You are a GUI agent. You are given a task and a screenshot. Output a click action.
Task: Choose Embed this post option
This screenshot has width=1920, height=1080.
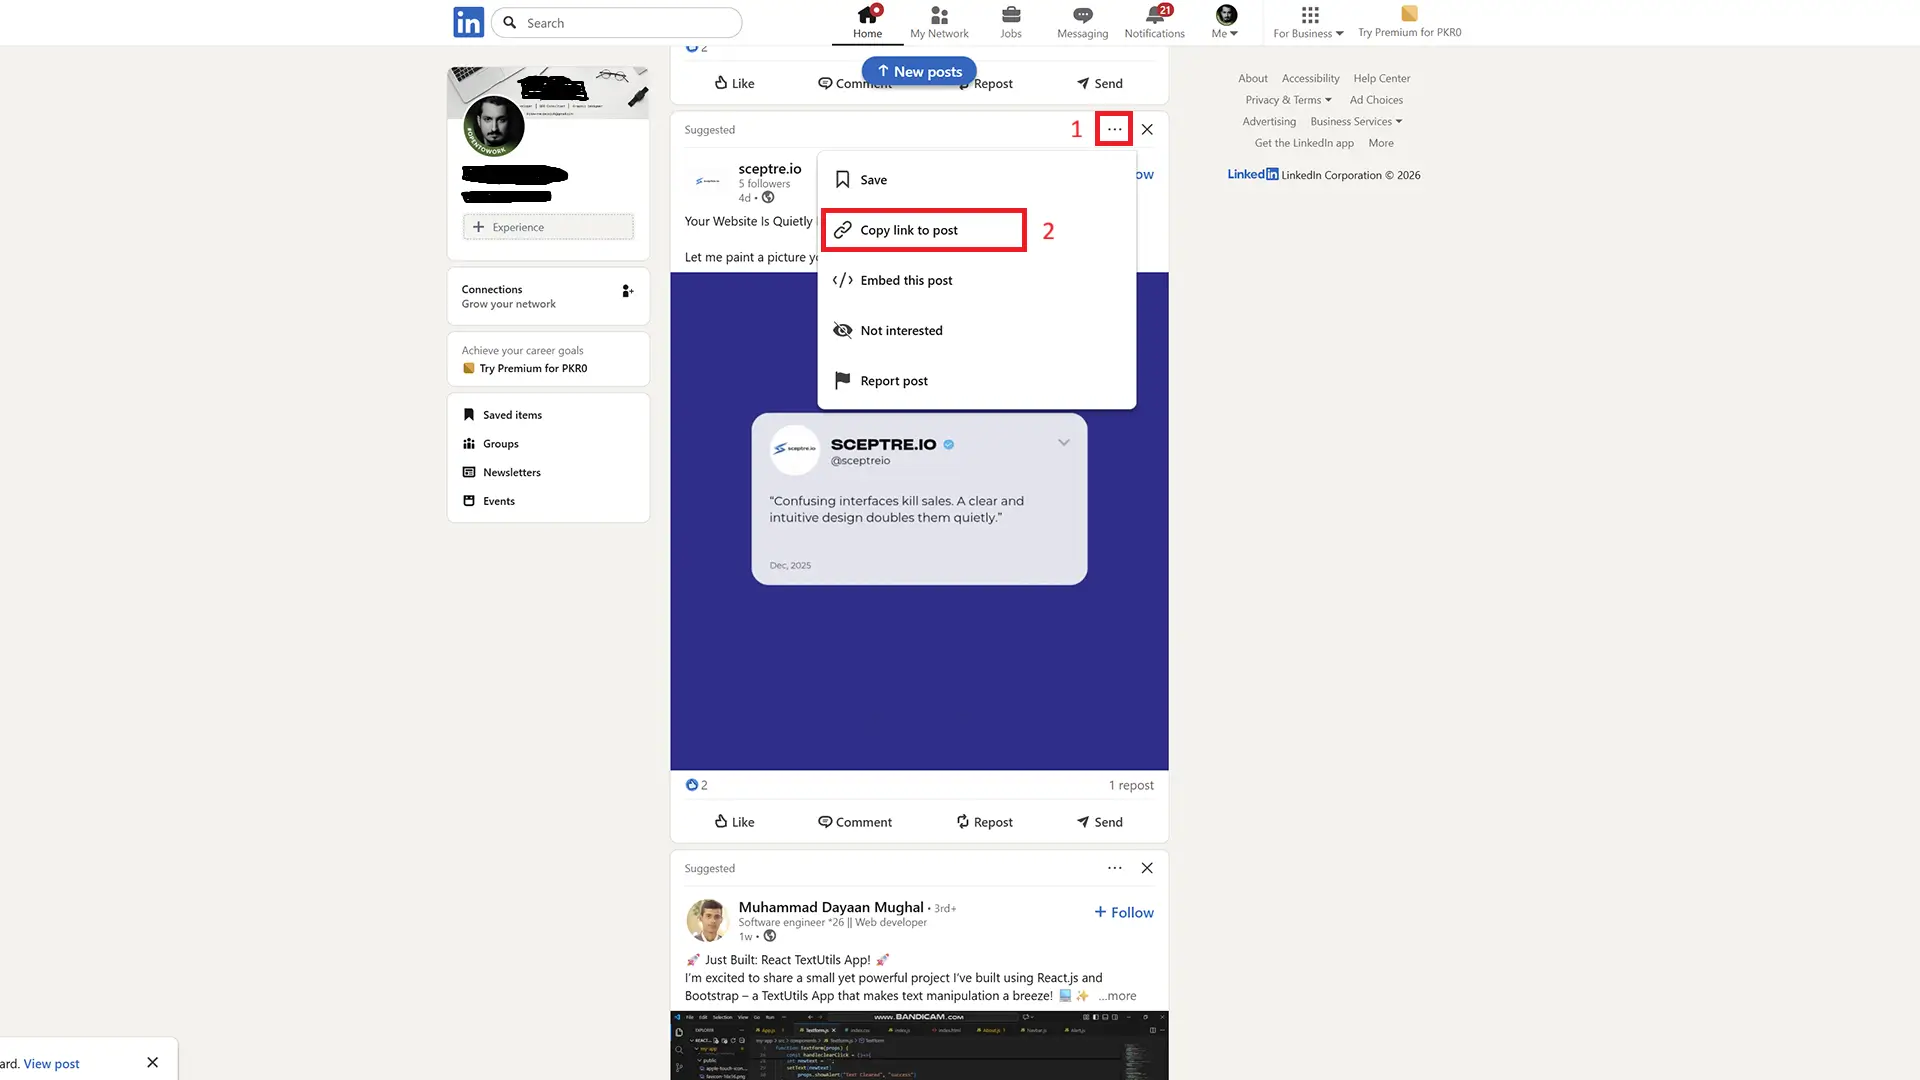976,280
